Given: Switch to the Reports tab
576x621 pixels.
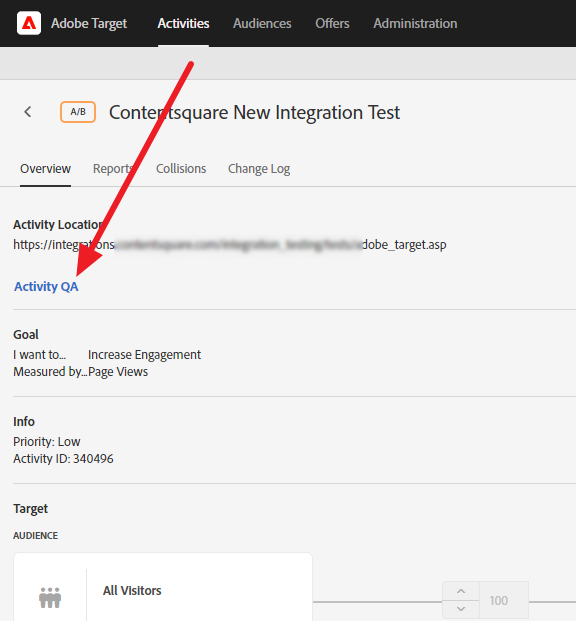Looking at the screenshot, I should tap(114, 169).
